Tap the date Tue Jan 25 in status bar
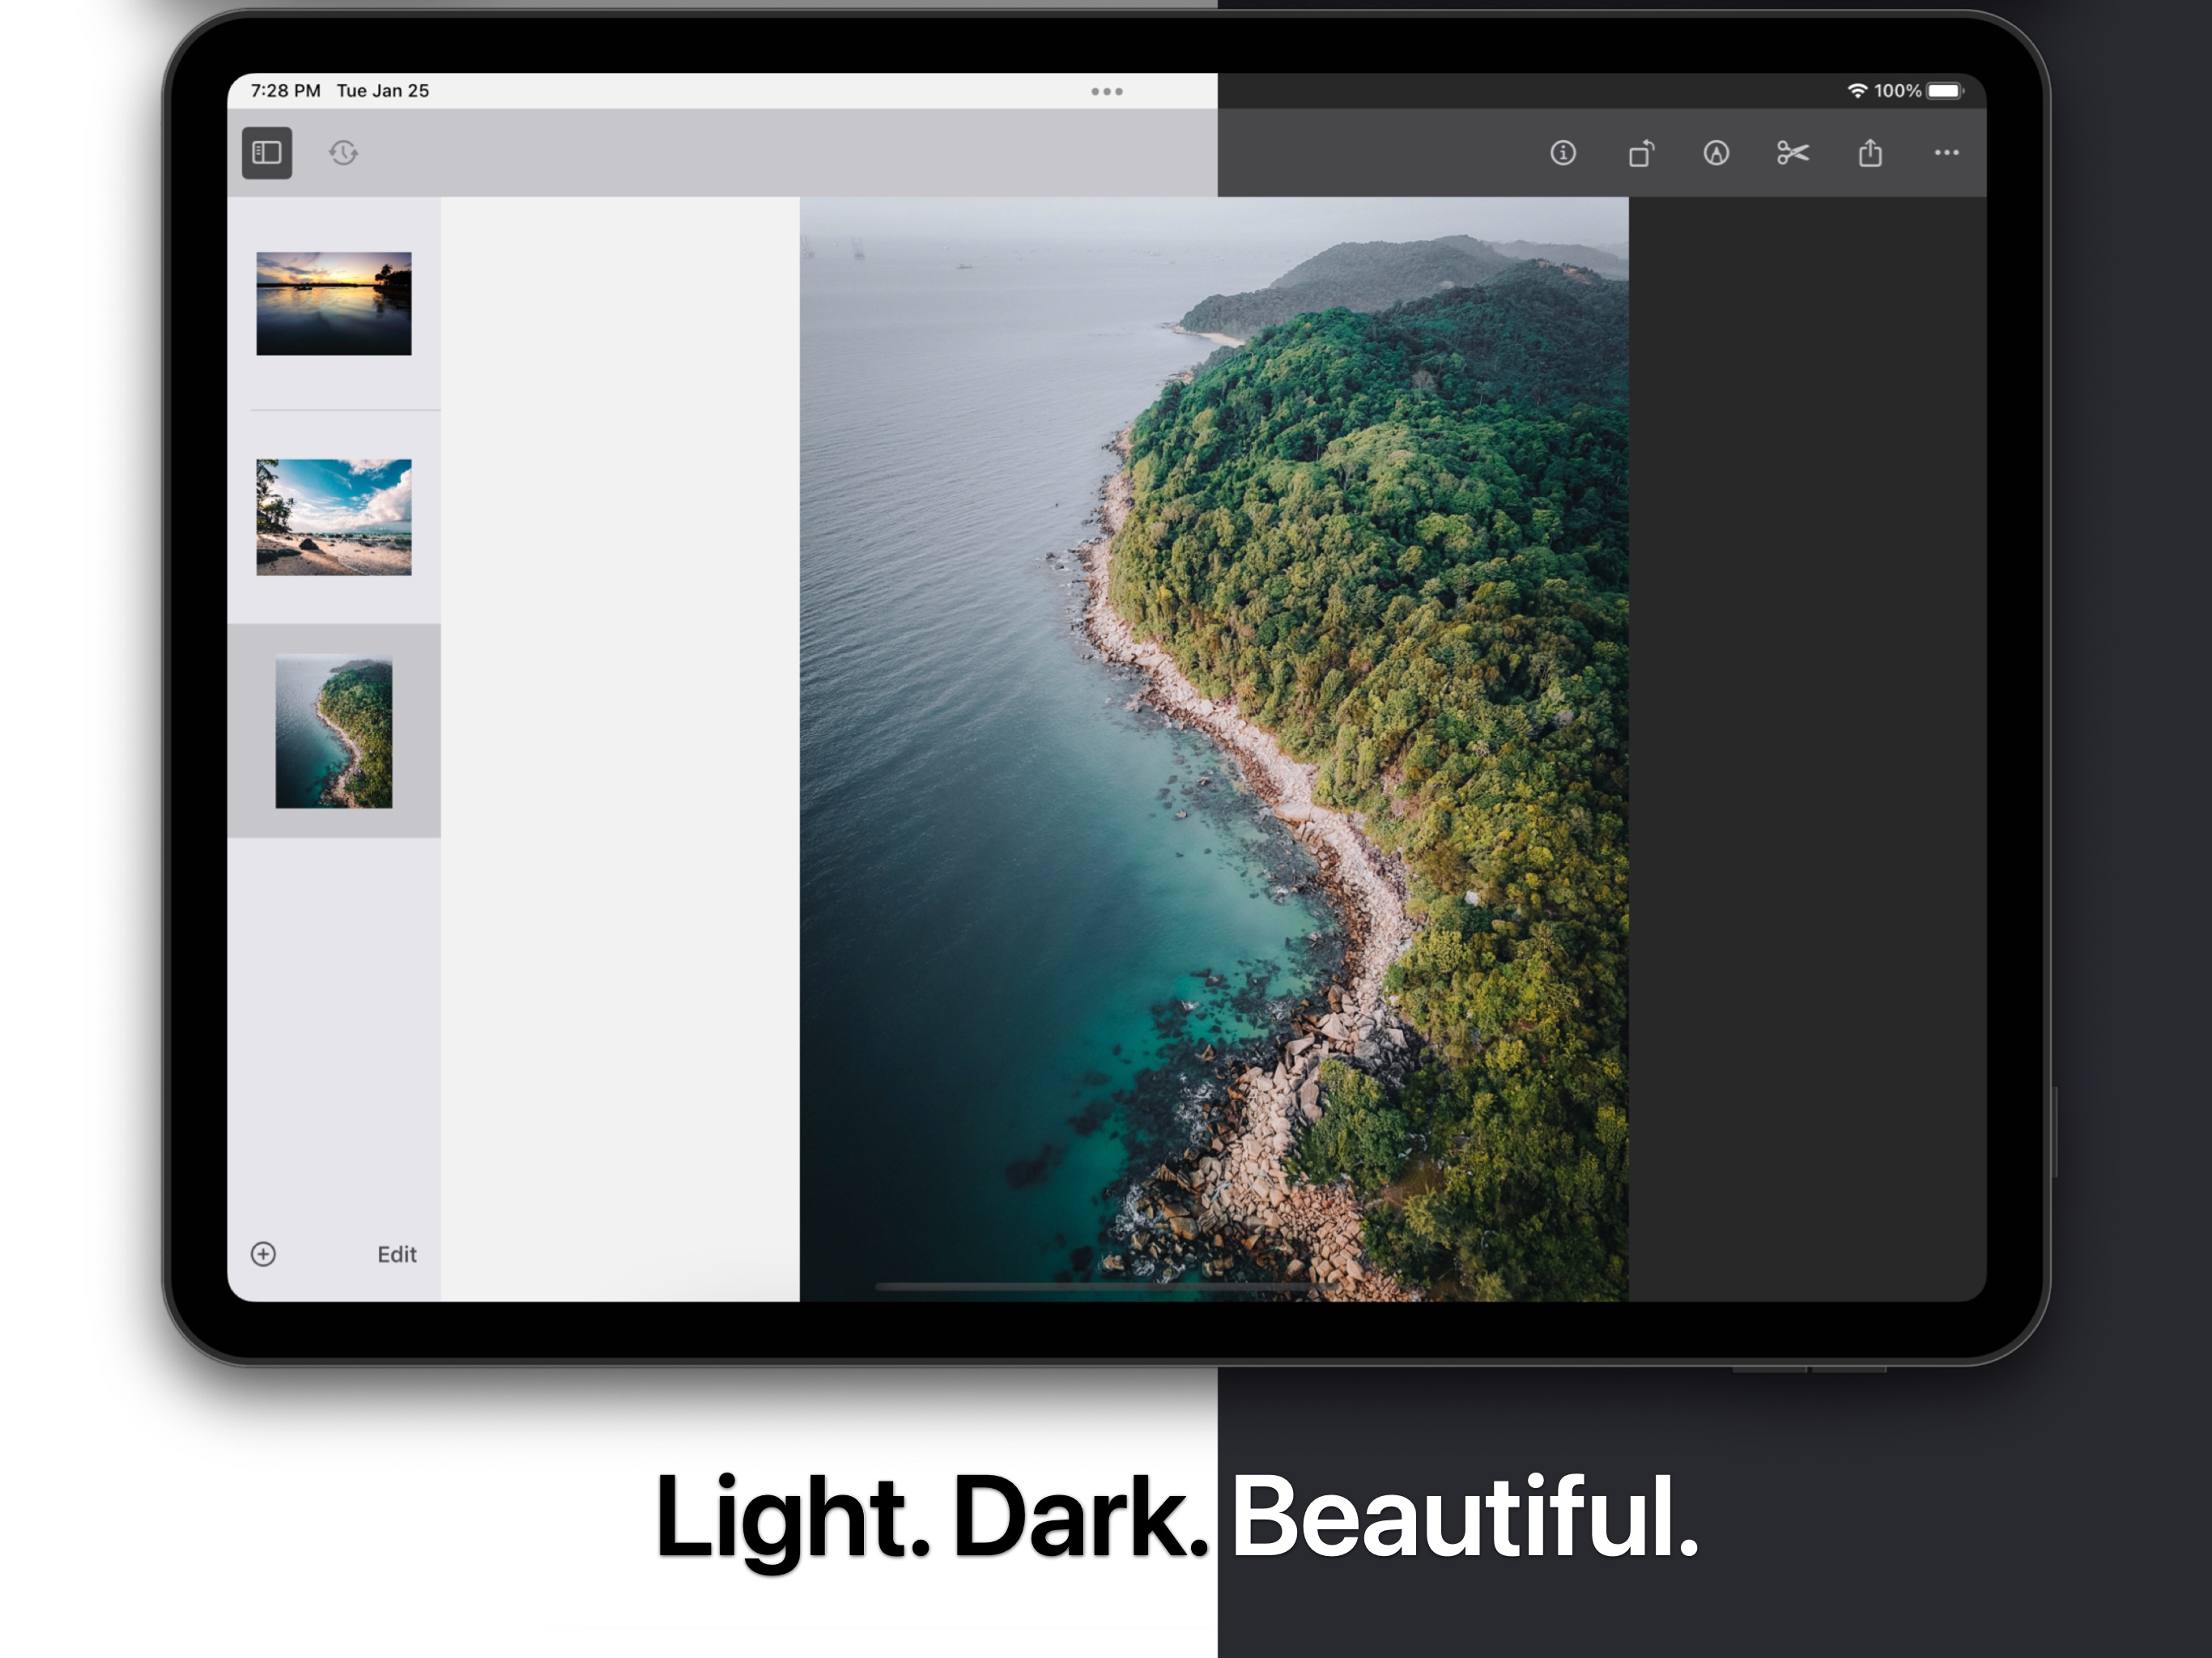 [384, 91]
